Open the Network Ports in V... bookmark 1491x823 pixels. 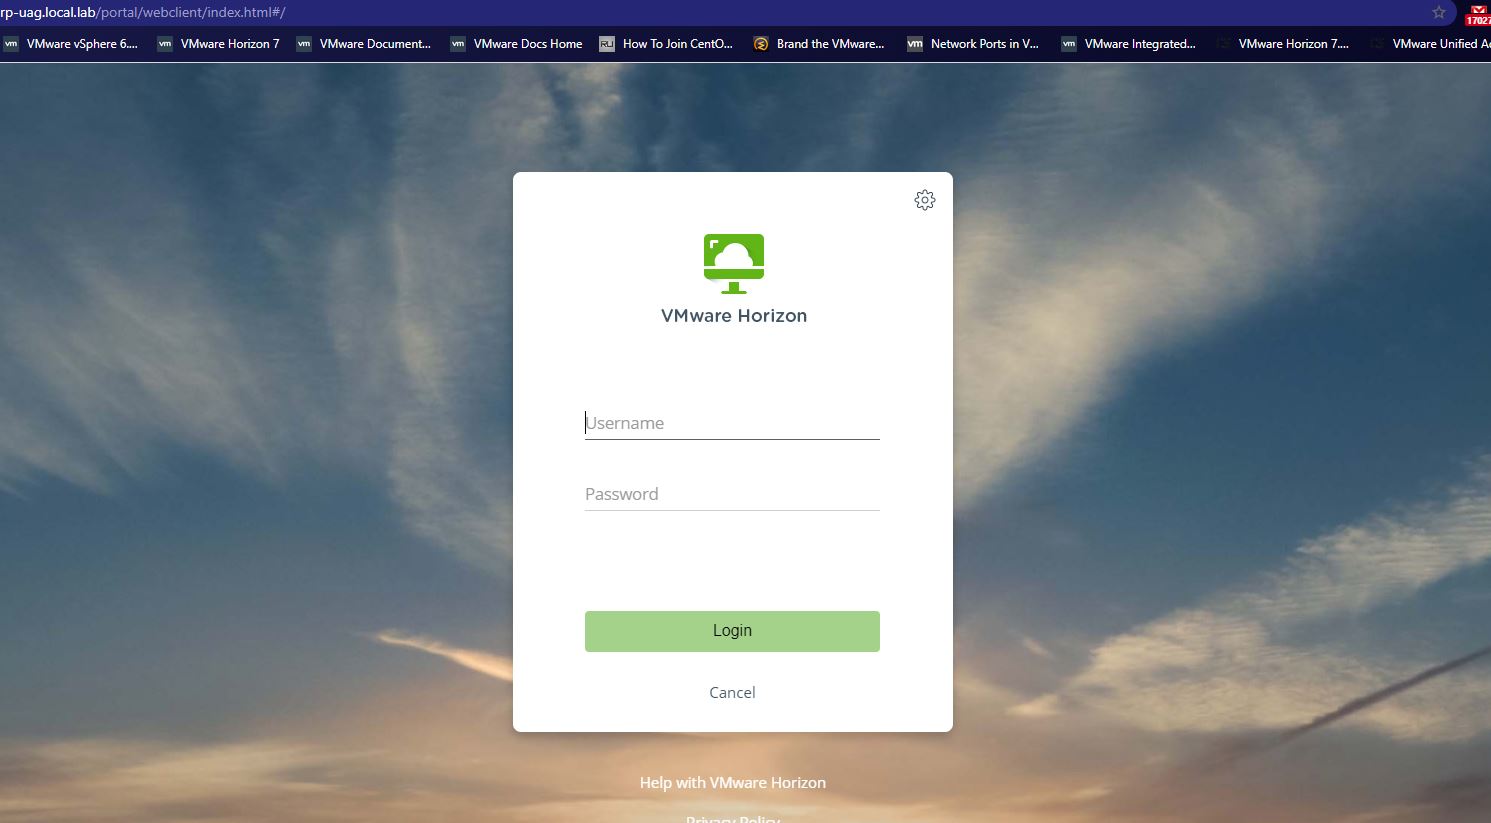[x=973, y=44]
